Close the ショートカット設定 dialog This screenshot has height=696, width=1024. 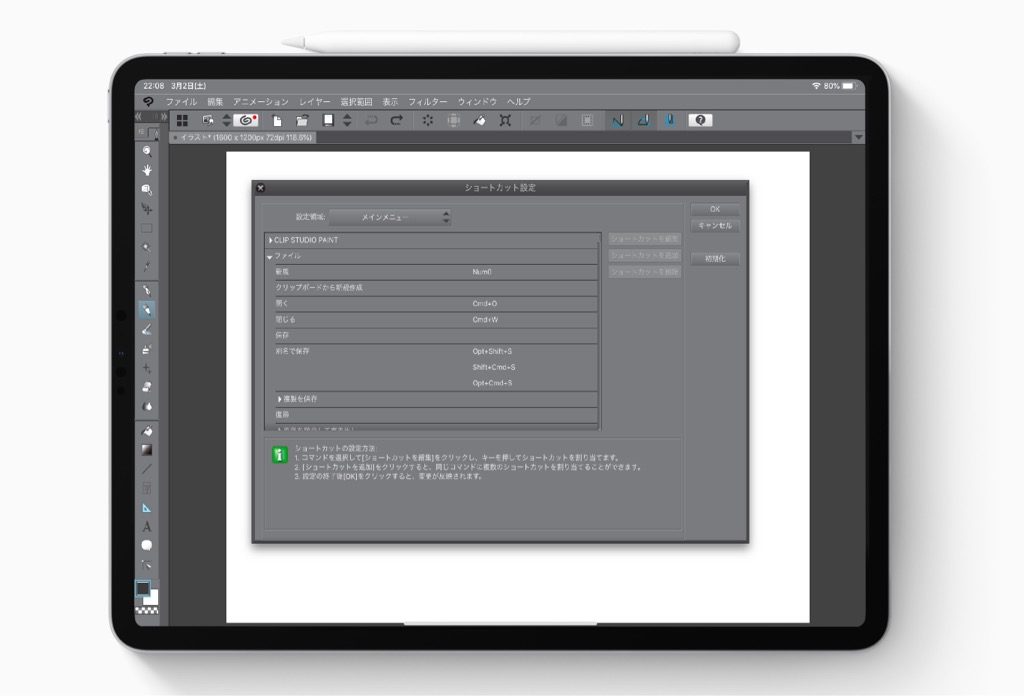pyautogui.click(x=261, y=188)
